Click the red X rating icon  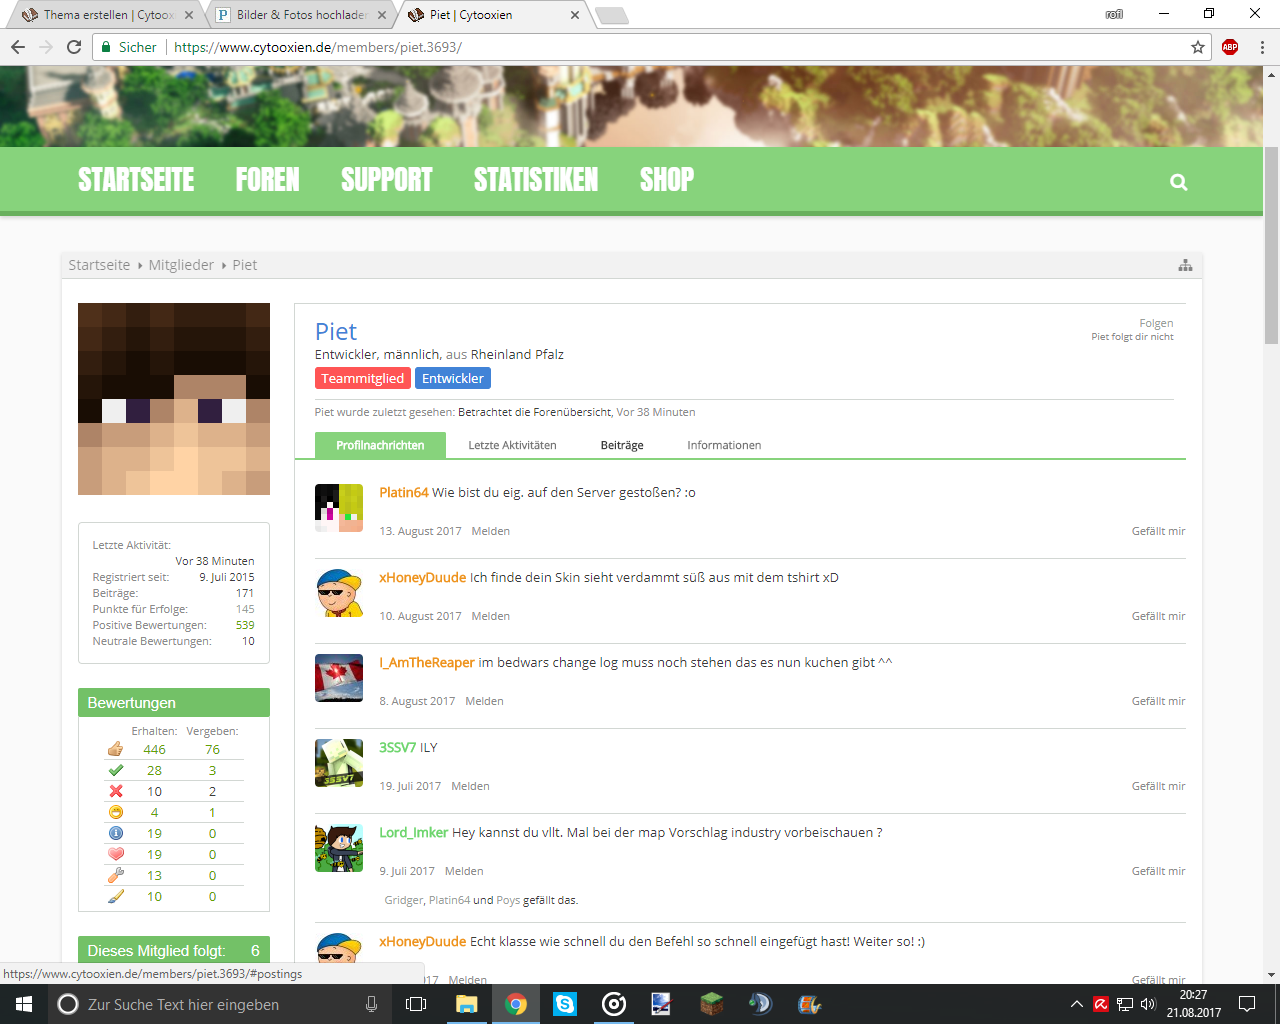(x=116, y=791)
